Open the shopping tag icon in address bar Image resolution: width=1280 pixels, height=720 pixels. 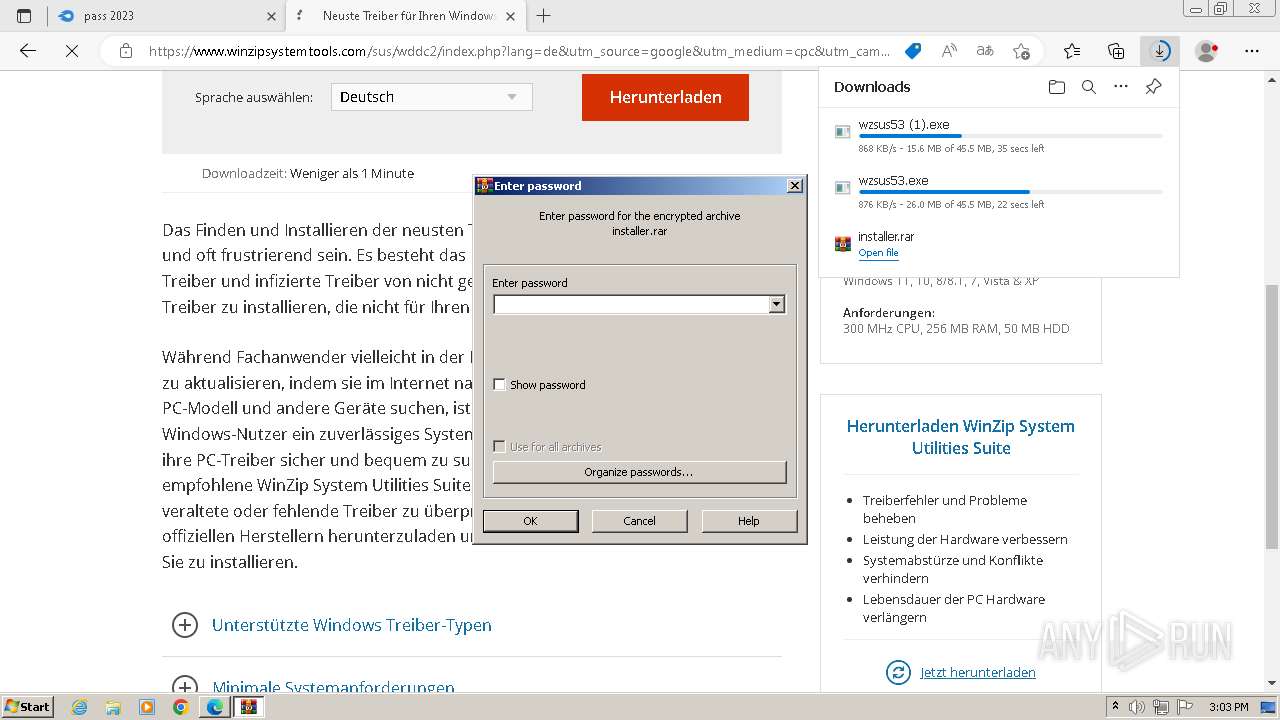click(912, 51)
